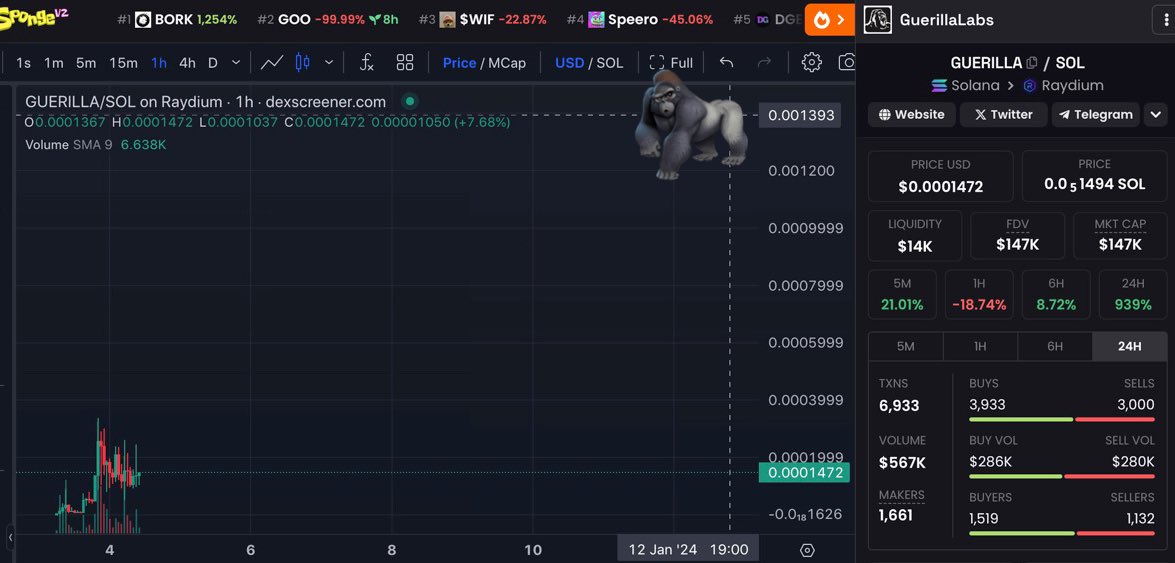Select the 15m timeframe

click(123, 63)
